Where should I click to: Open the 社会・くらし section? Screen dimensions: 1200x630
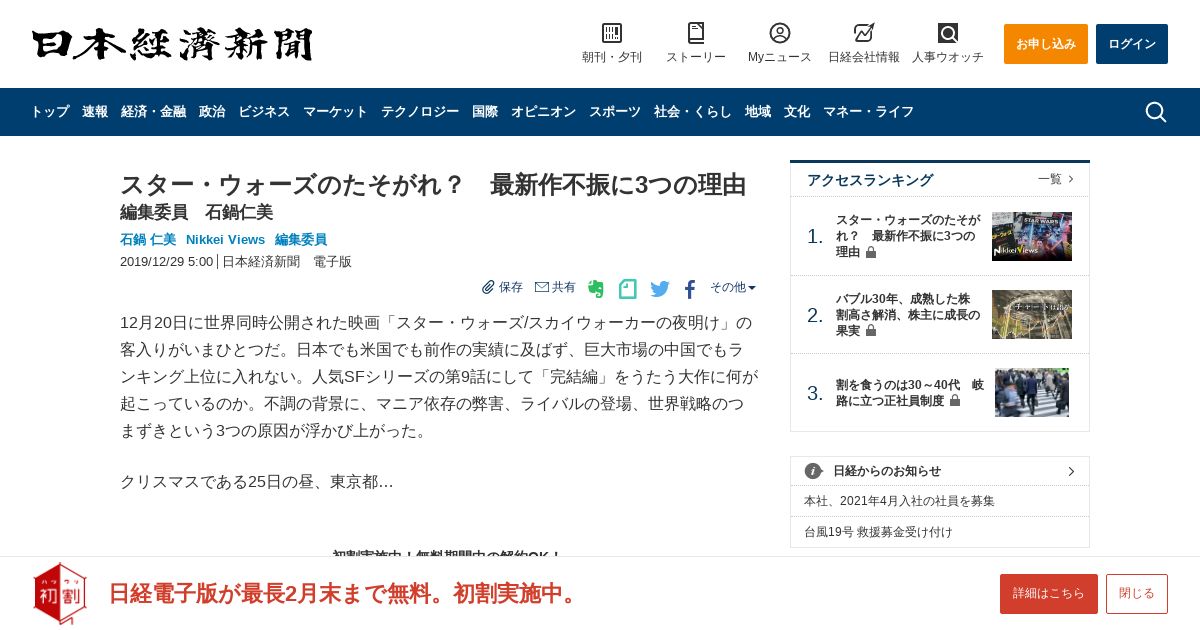[x=693, y=112]
